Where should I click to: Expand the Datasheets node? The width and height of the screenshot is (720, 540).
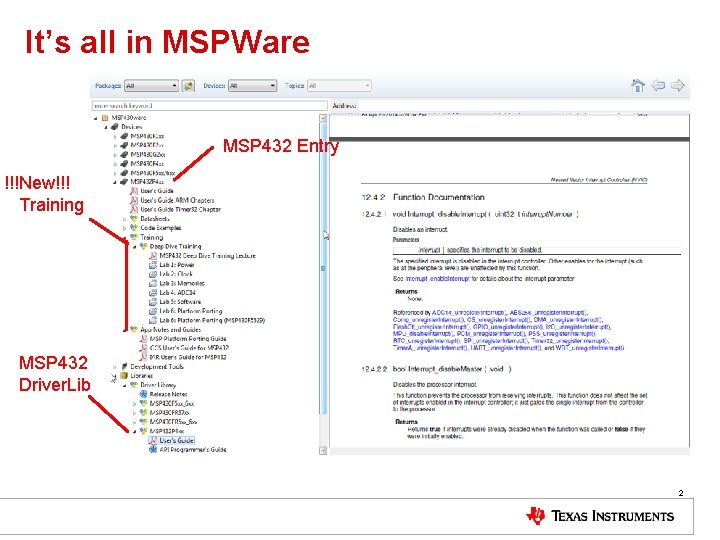[x=124, y=219]
